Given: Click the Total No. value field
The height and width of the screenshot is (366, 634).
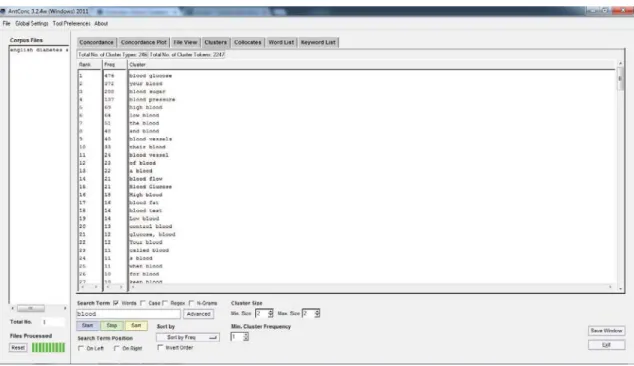Looking at the screenshot, I should 53,322.
